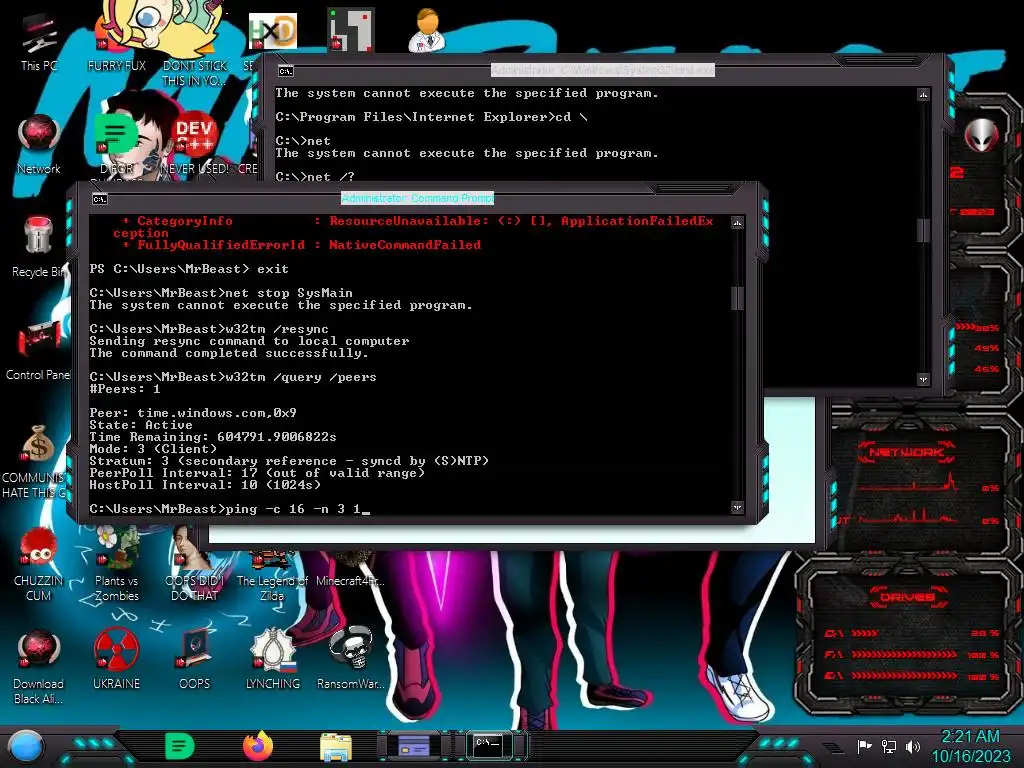Viewport: 1024px width, 768px height.
Task: Open the OOPS desktop shortcut
Action: click(x=195, y=660)
